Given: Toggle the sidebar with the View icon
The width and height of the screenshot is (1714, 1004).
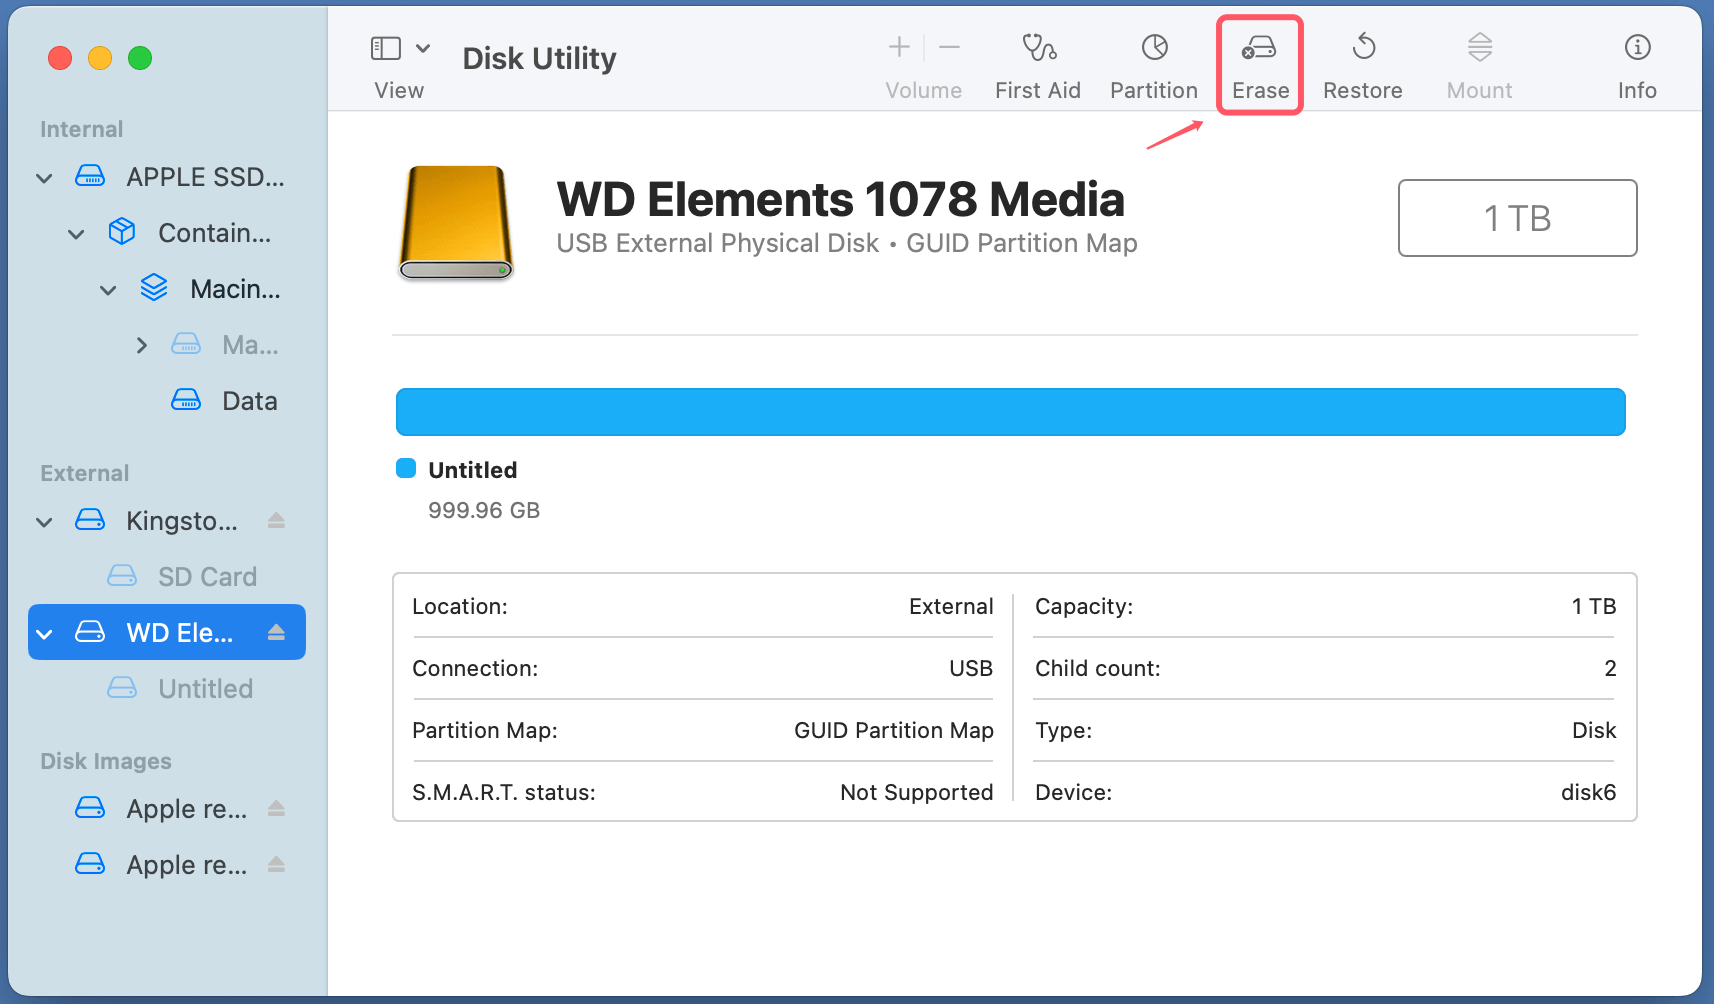Looking at the screenshot, I should (385, 47).
